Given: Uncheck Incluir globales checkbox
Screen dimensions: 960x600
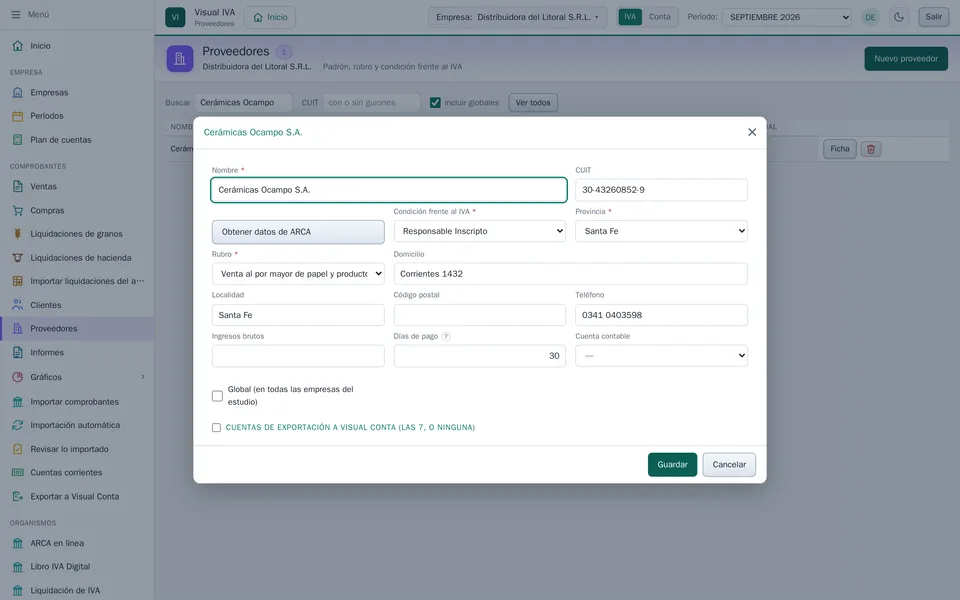Looking at the screenshot, I should [435, 103].
